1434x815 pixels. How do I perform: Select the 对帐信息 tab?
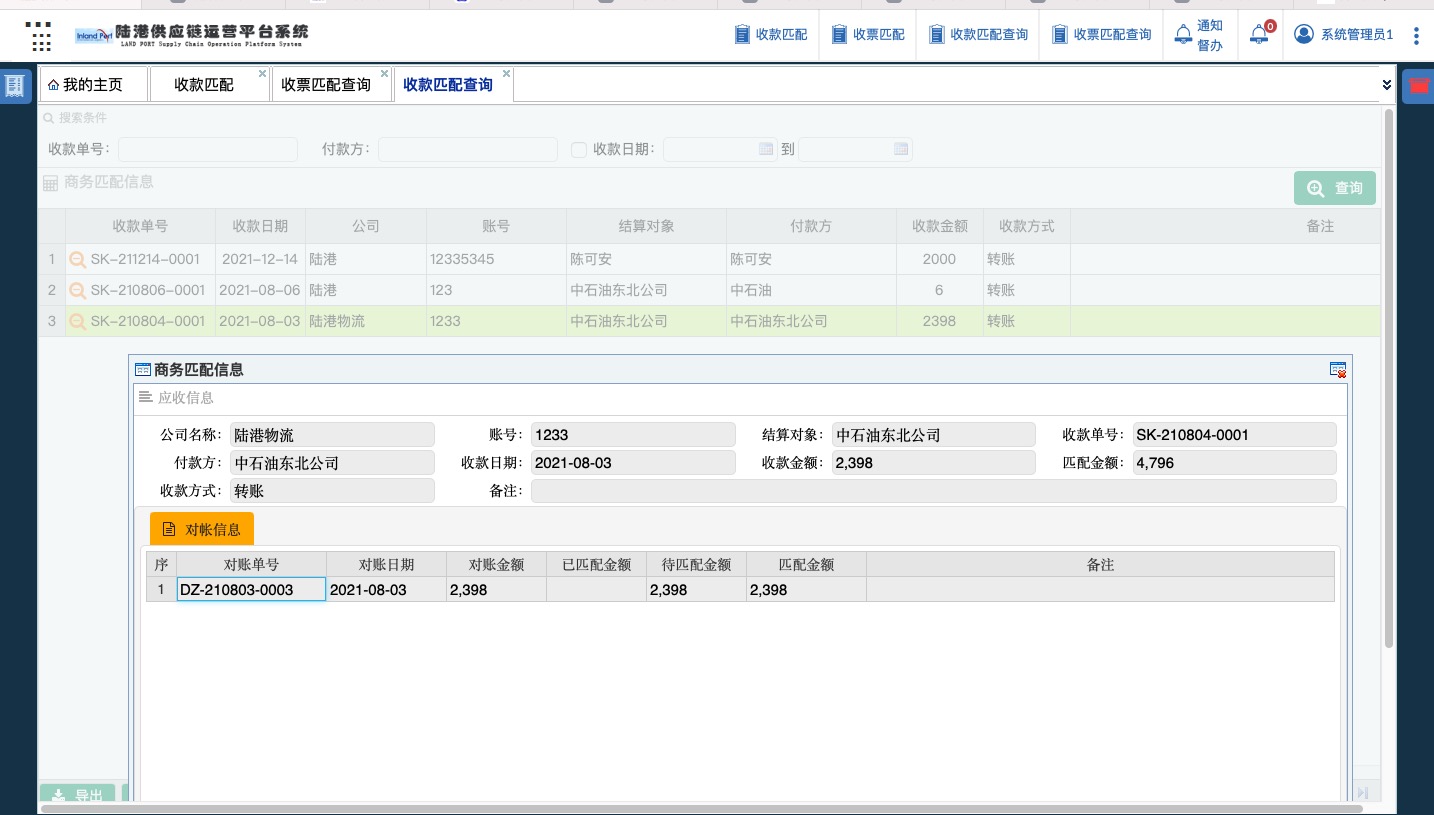pyautogui.click(x=202, y=529)
